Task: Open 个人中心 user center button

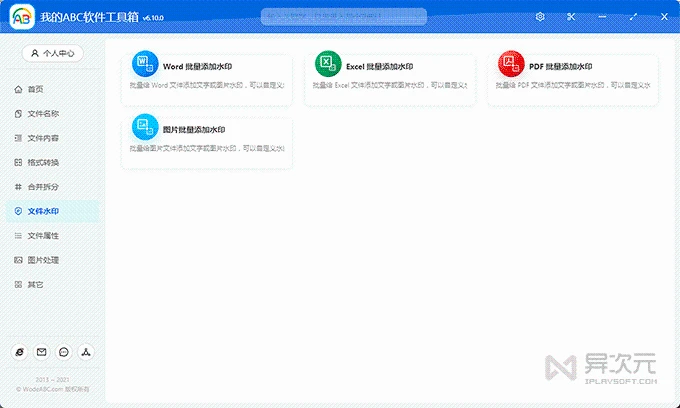Action: [x=52, y=53]
